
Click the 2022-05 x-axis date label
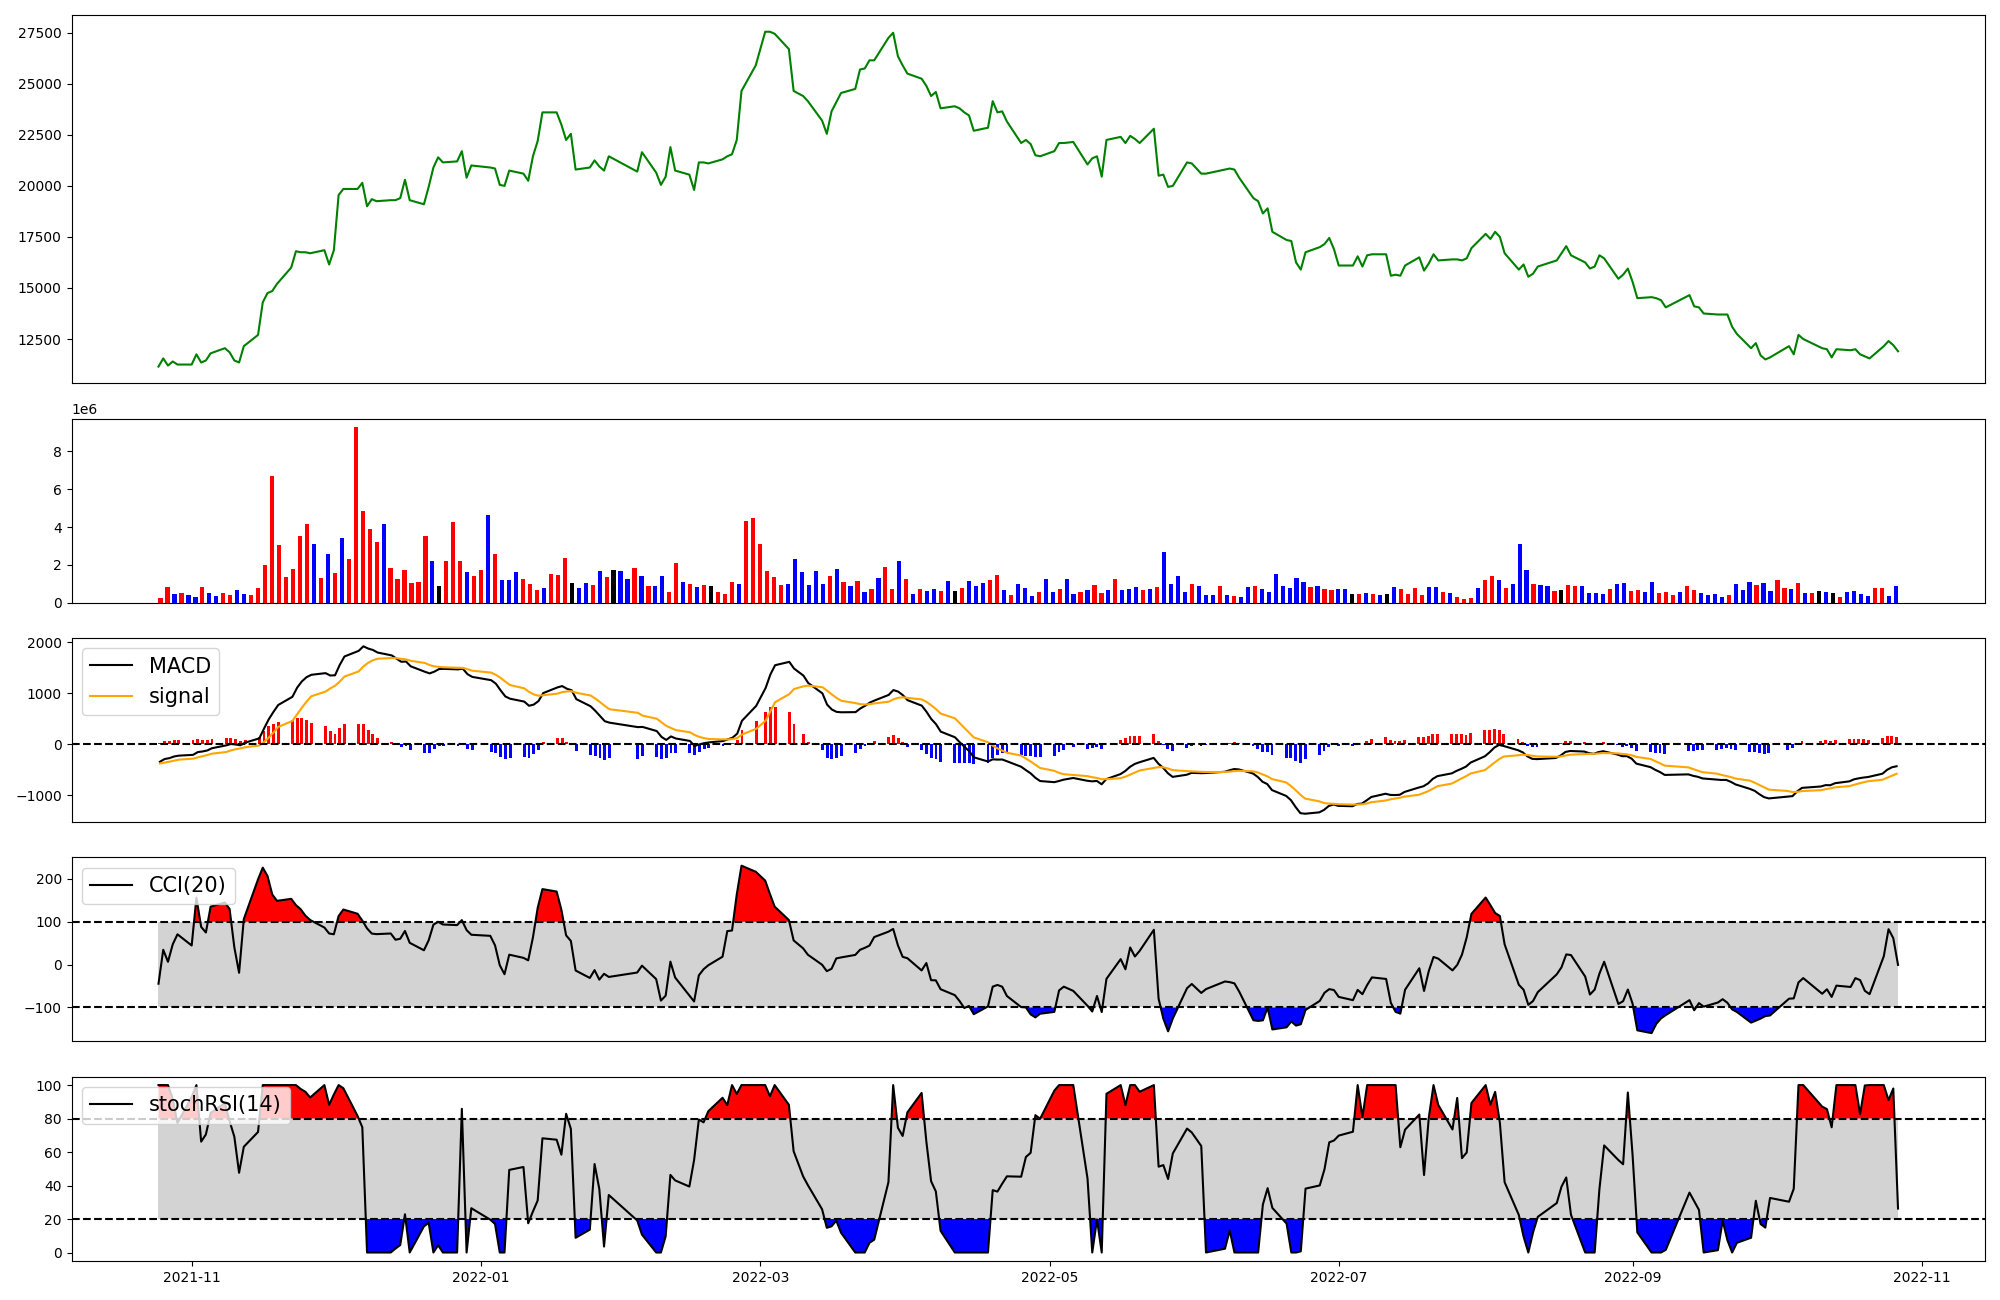point(1050,1277)
